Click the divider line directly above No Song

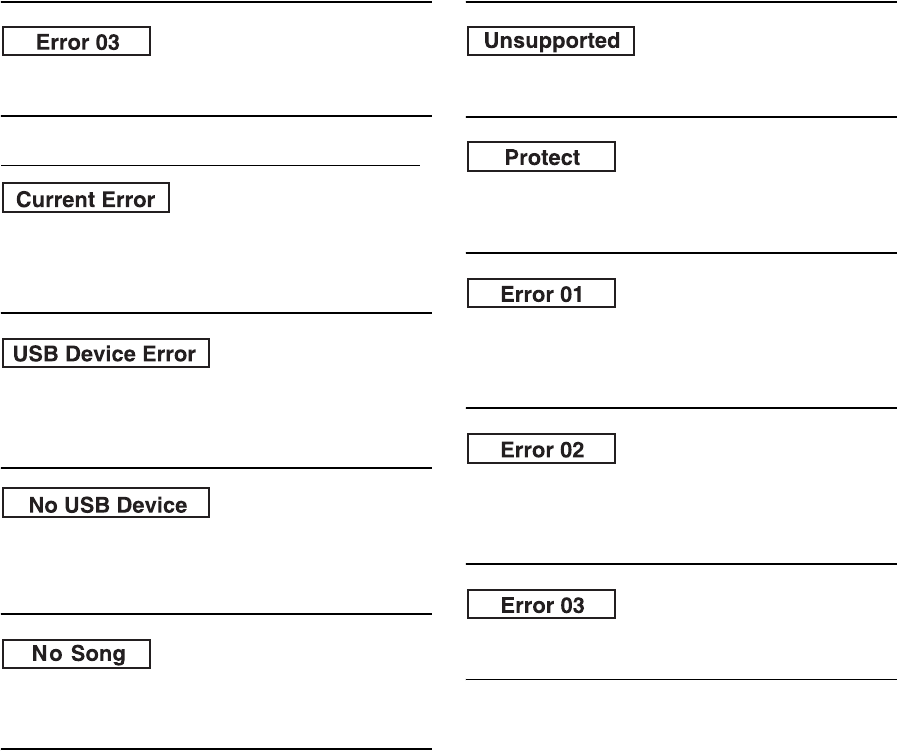pos(216,614)
